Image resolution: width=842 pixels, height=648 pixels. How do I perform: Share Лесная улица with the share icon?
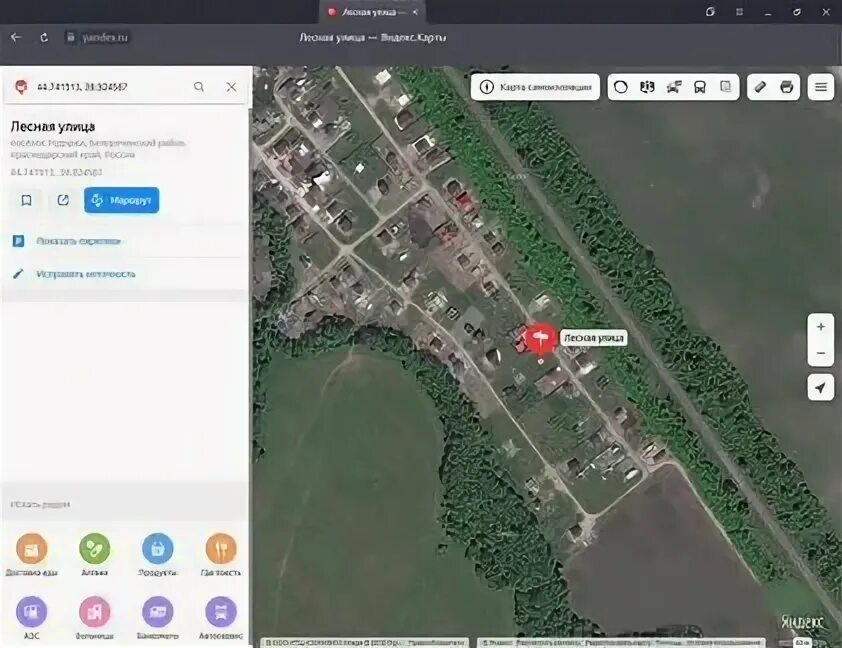tap(63, 200)
